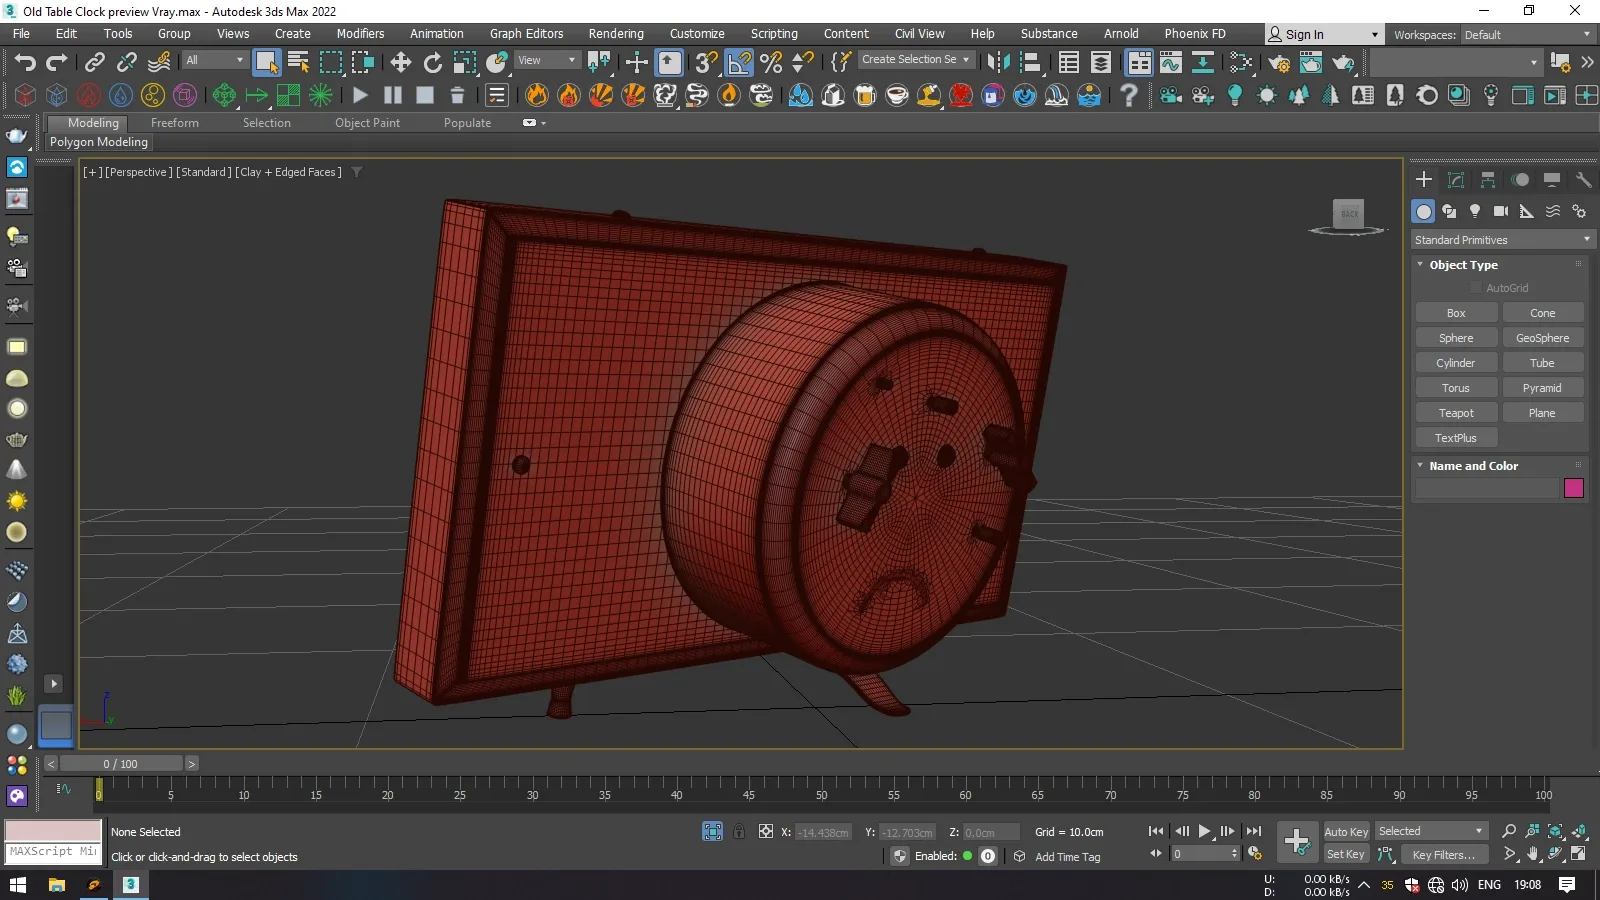Open the Standard Primitives dropdown
This screenshot has width=1600, height=900.
[1501, 240]
